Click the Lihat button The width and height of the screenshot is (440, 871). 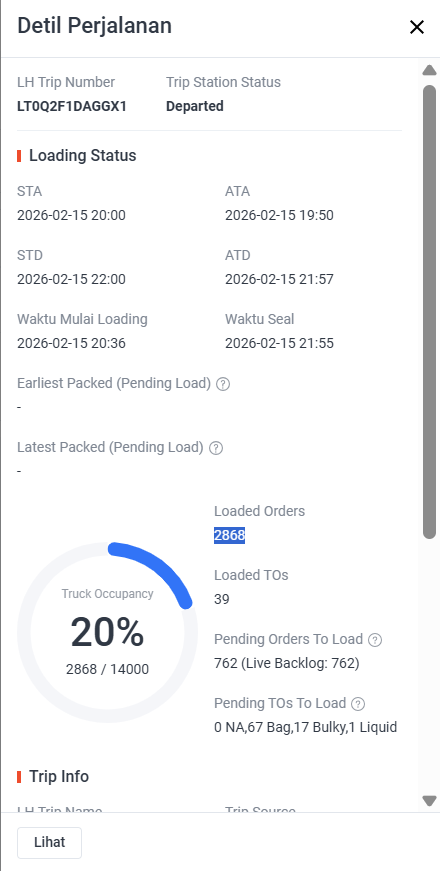[49, 842]
